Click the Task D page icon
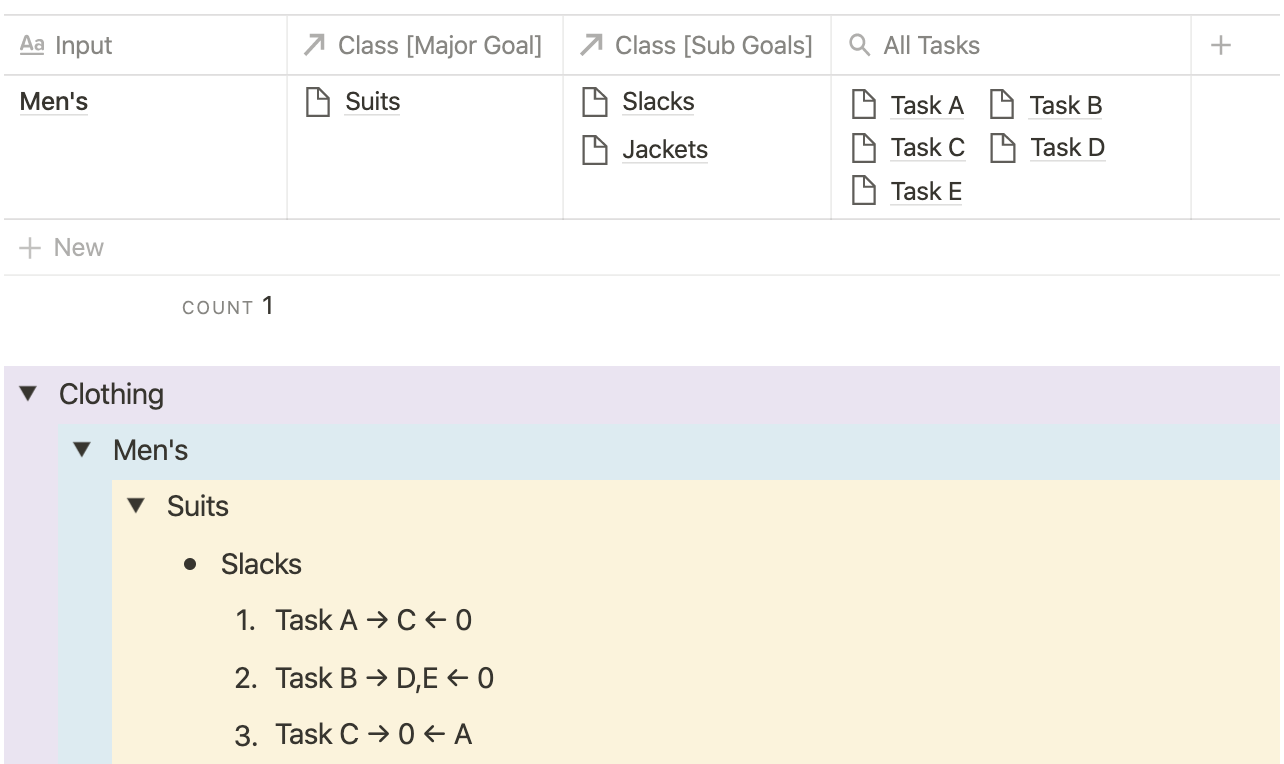The height and width of the screenshot is (764, 1284). pyautogui.click(x=1002, y=148)
